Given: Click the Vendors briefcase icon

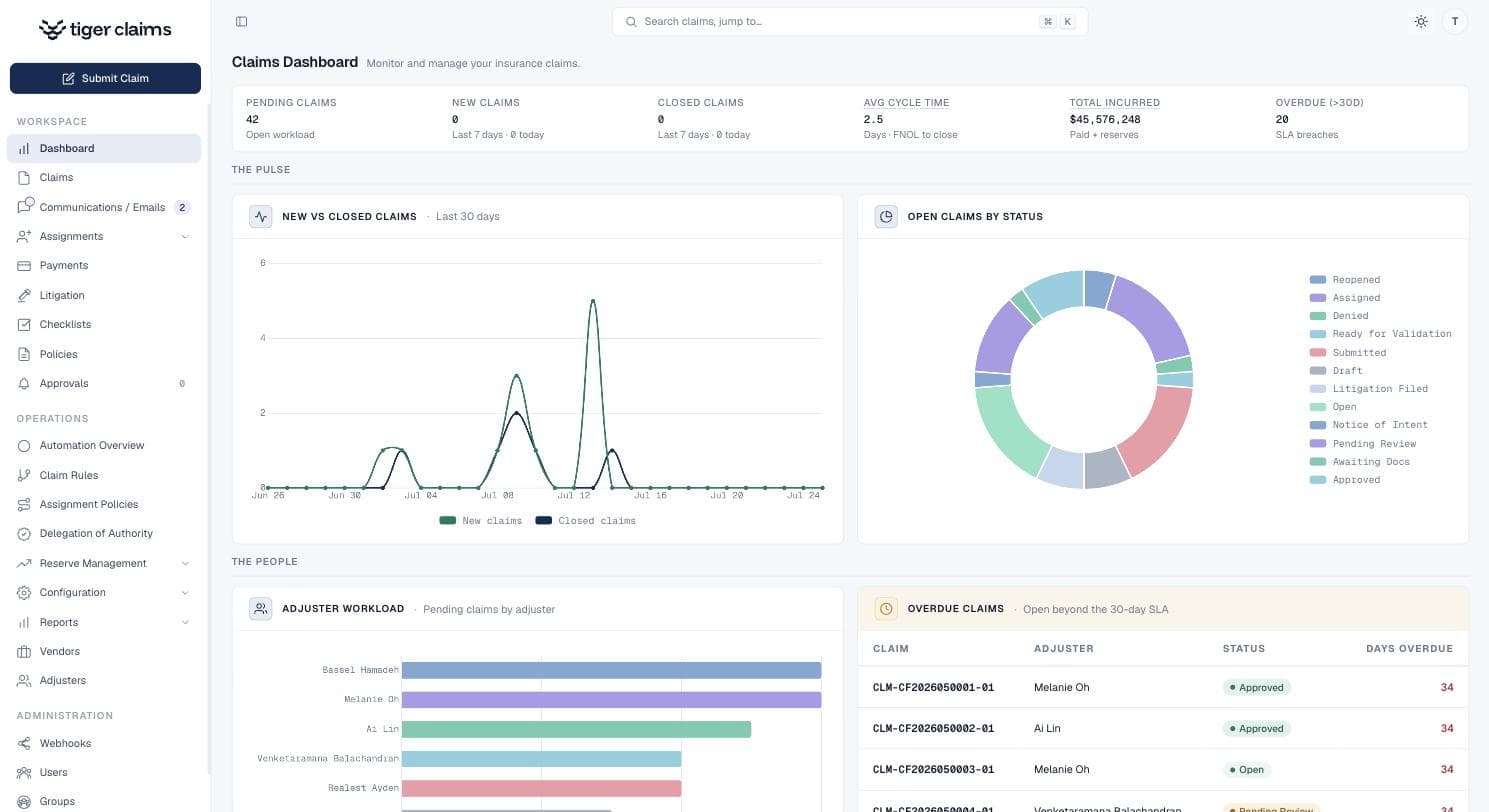Looking at the screenshot, I should [x=24, y=651].
